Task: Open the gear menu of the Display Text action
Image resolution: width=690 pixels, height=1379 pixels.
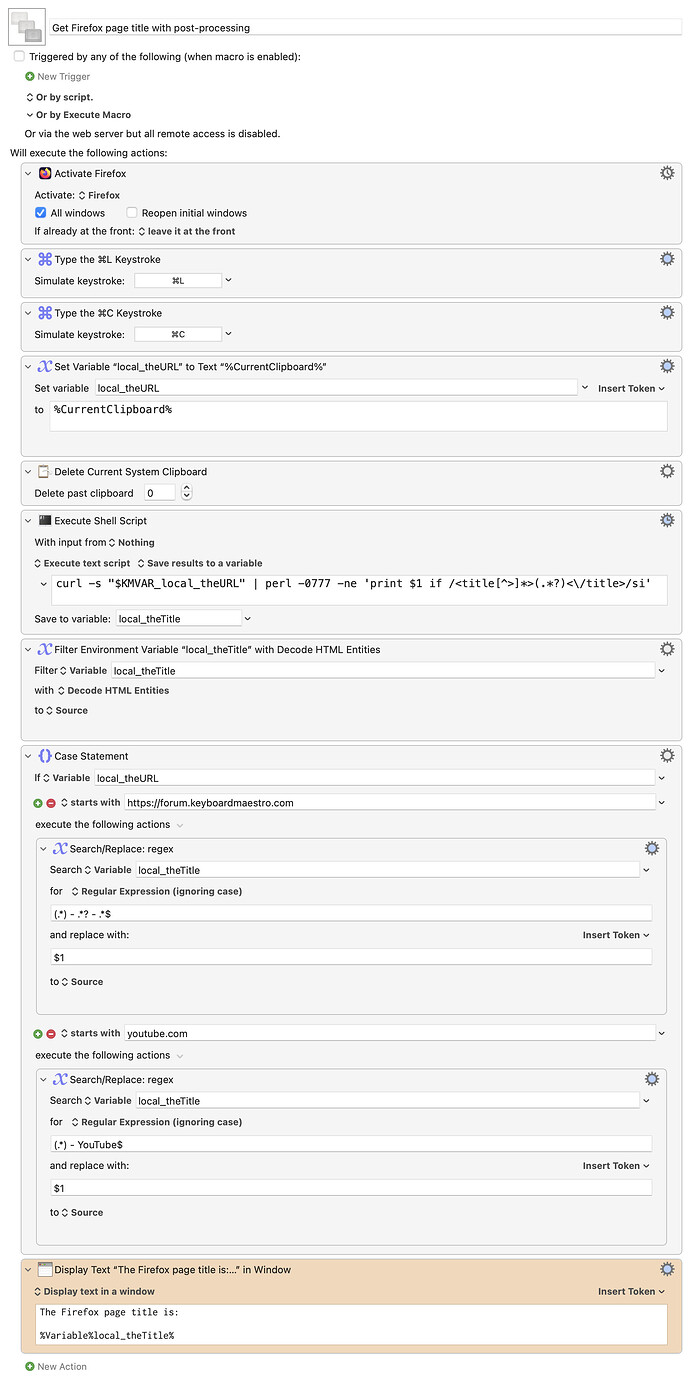Action: (667, 1268)
